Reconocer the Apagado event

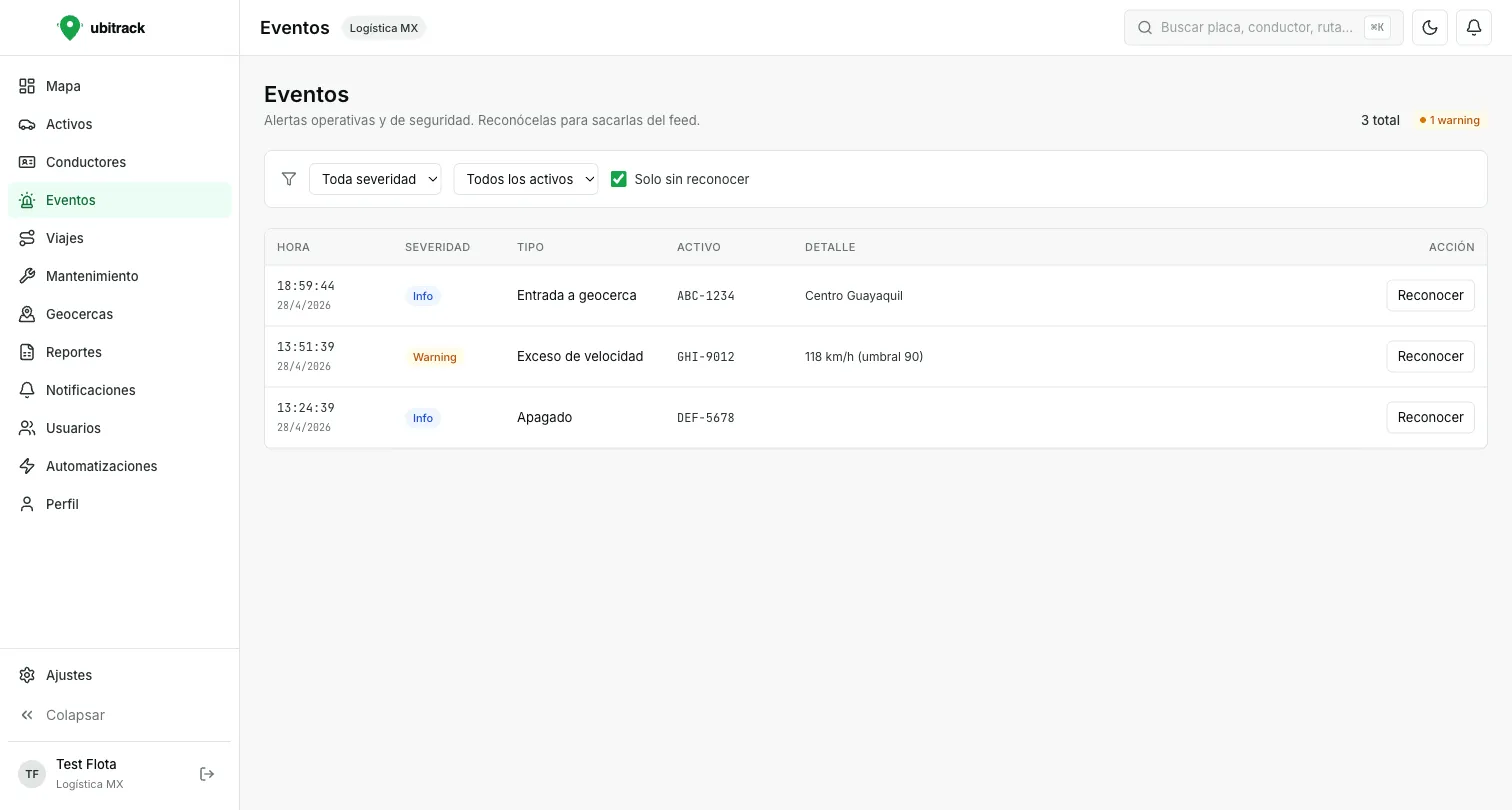pos(1430,417)
